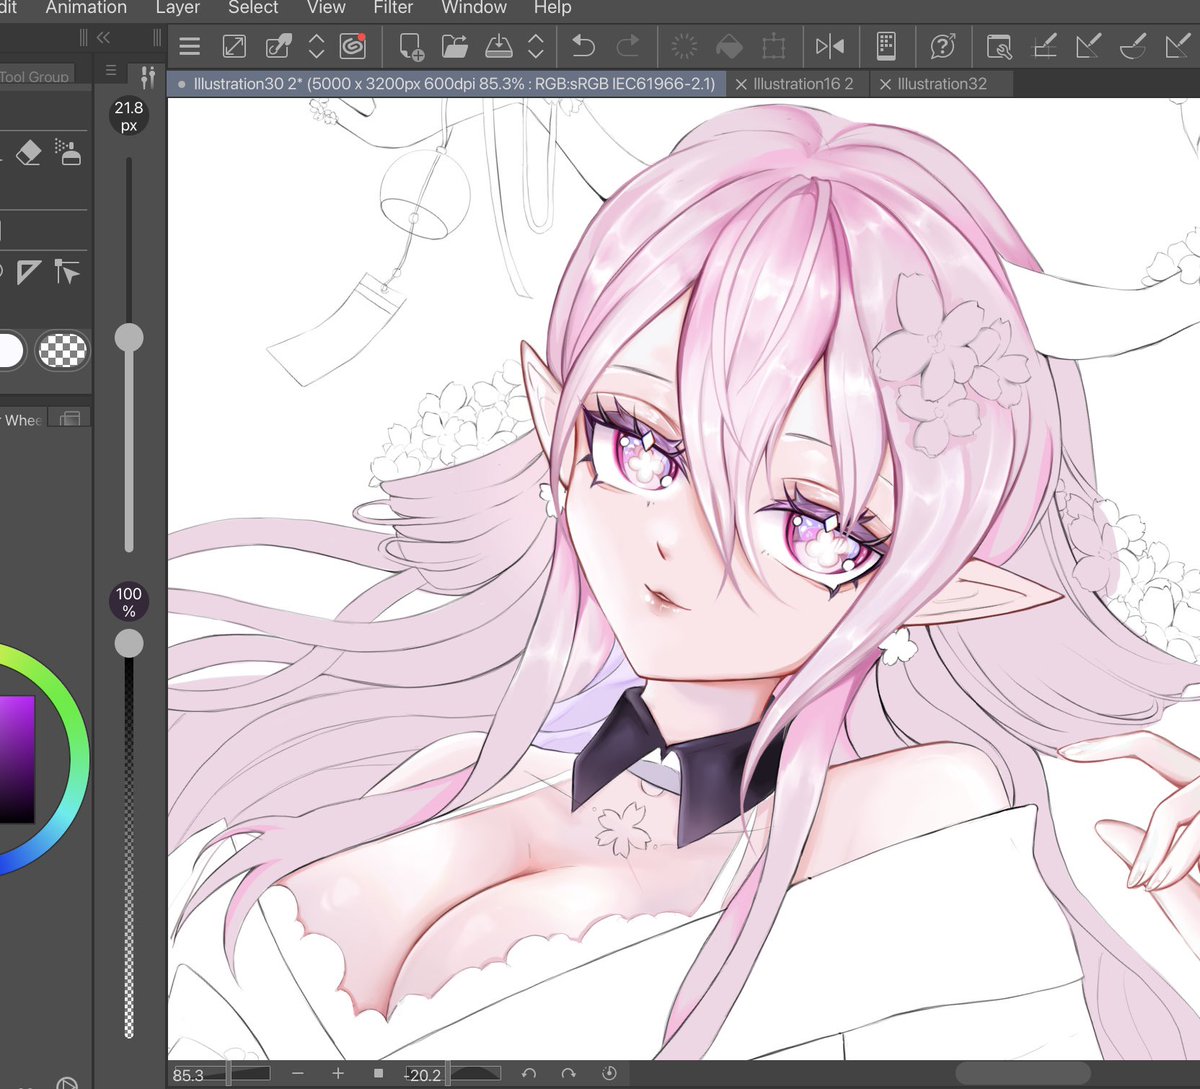Image resolution: width=1200 pixels, height=1089 pixels.
Task: Open the Window menu
Action: click(x=474, y=8)
